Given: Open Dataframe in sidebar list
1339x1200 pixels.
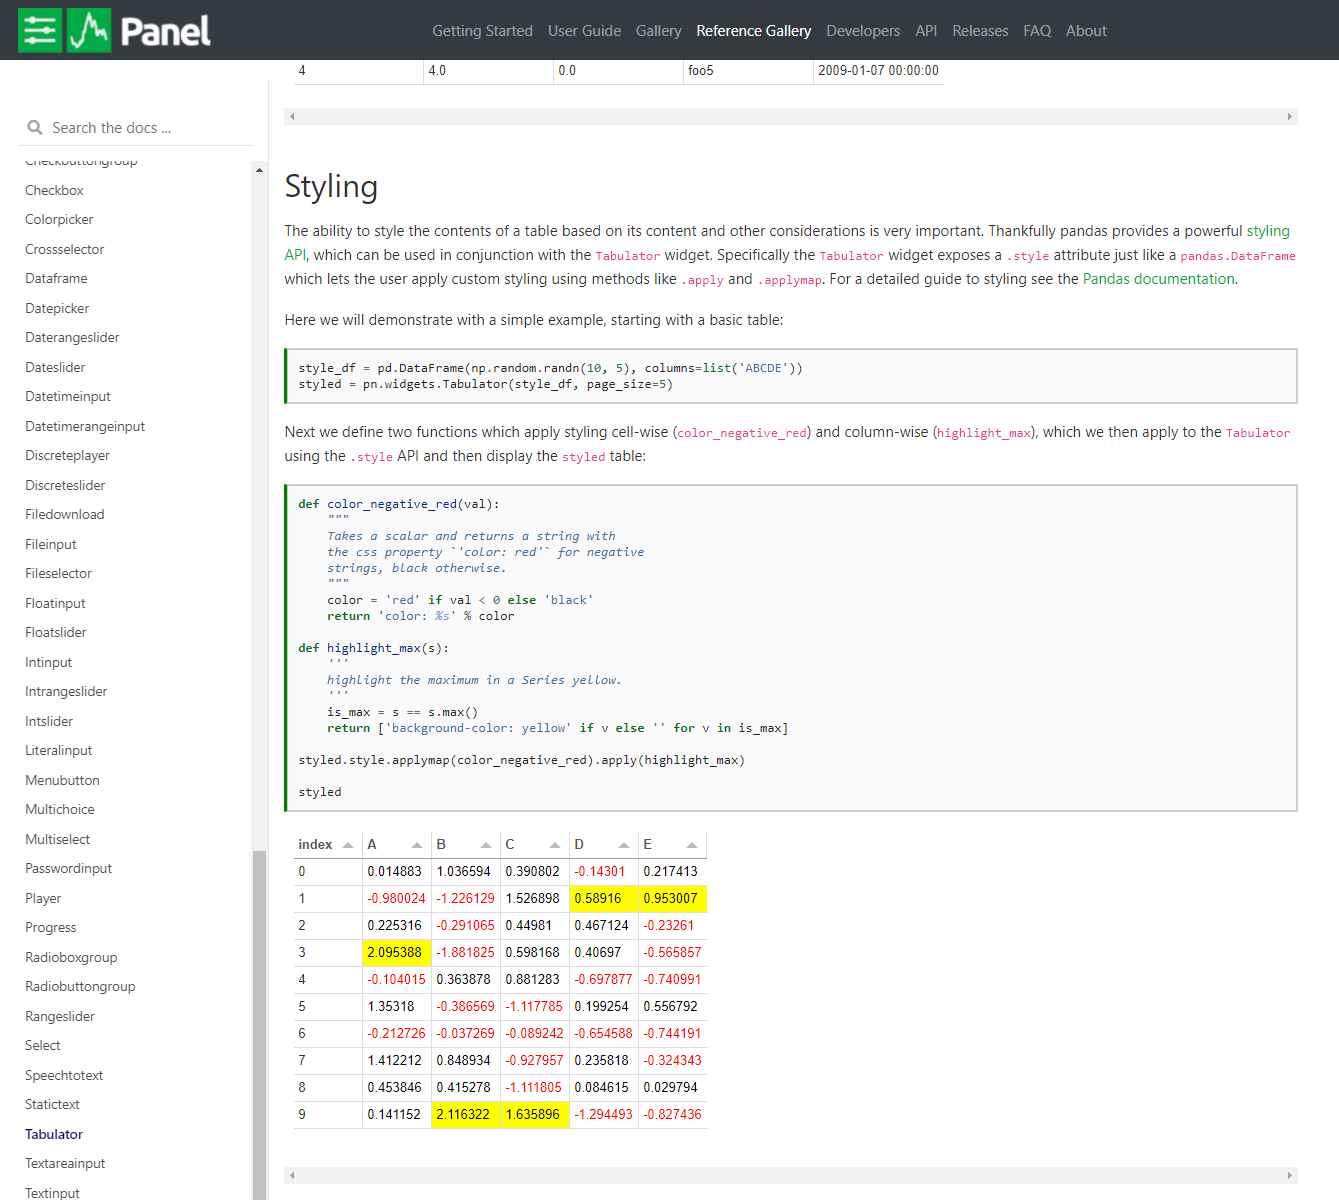Looking at the screenshot, I should [56, 278].
